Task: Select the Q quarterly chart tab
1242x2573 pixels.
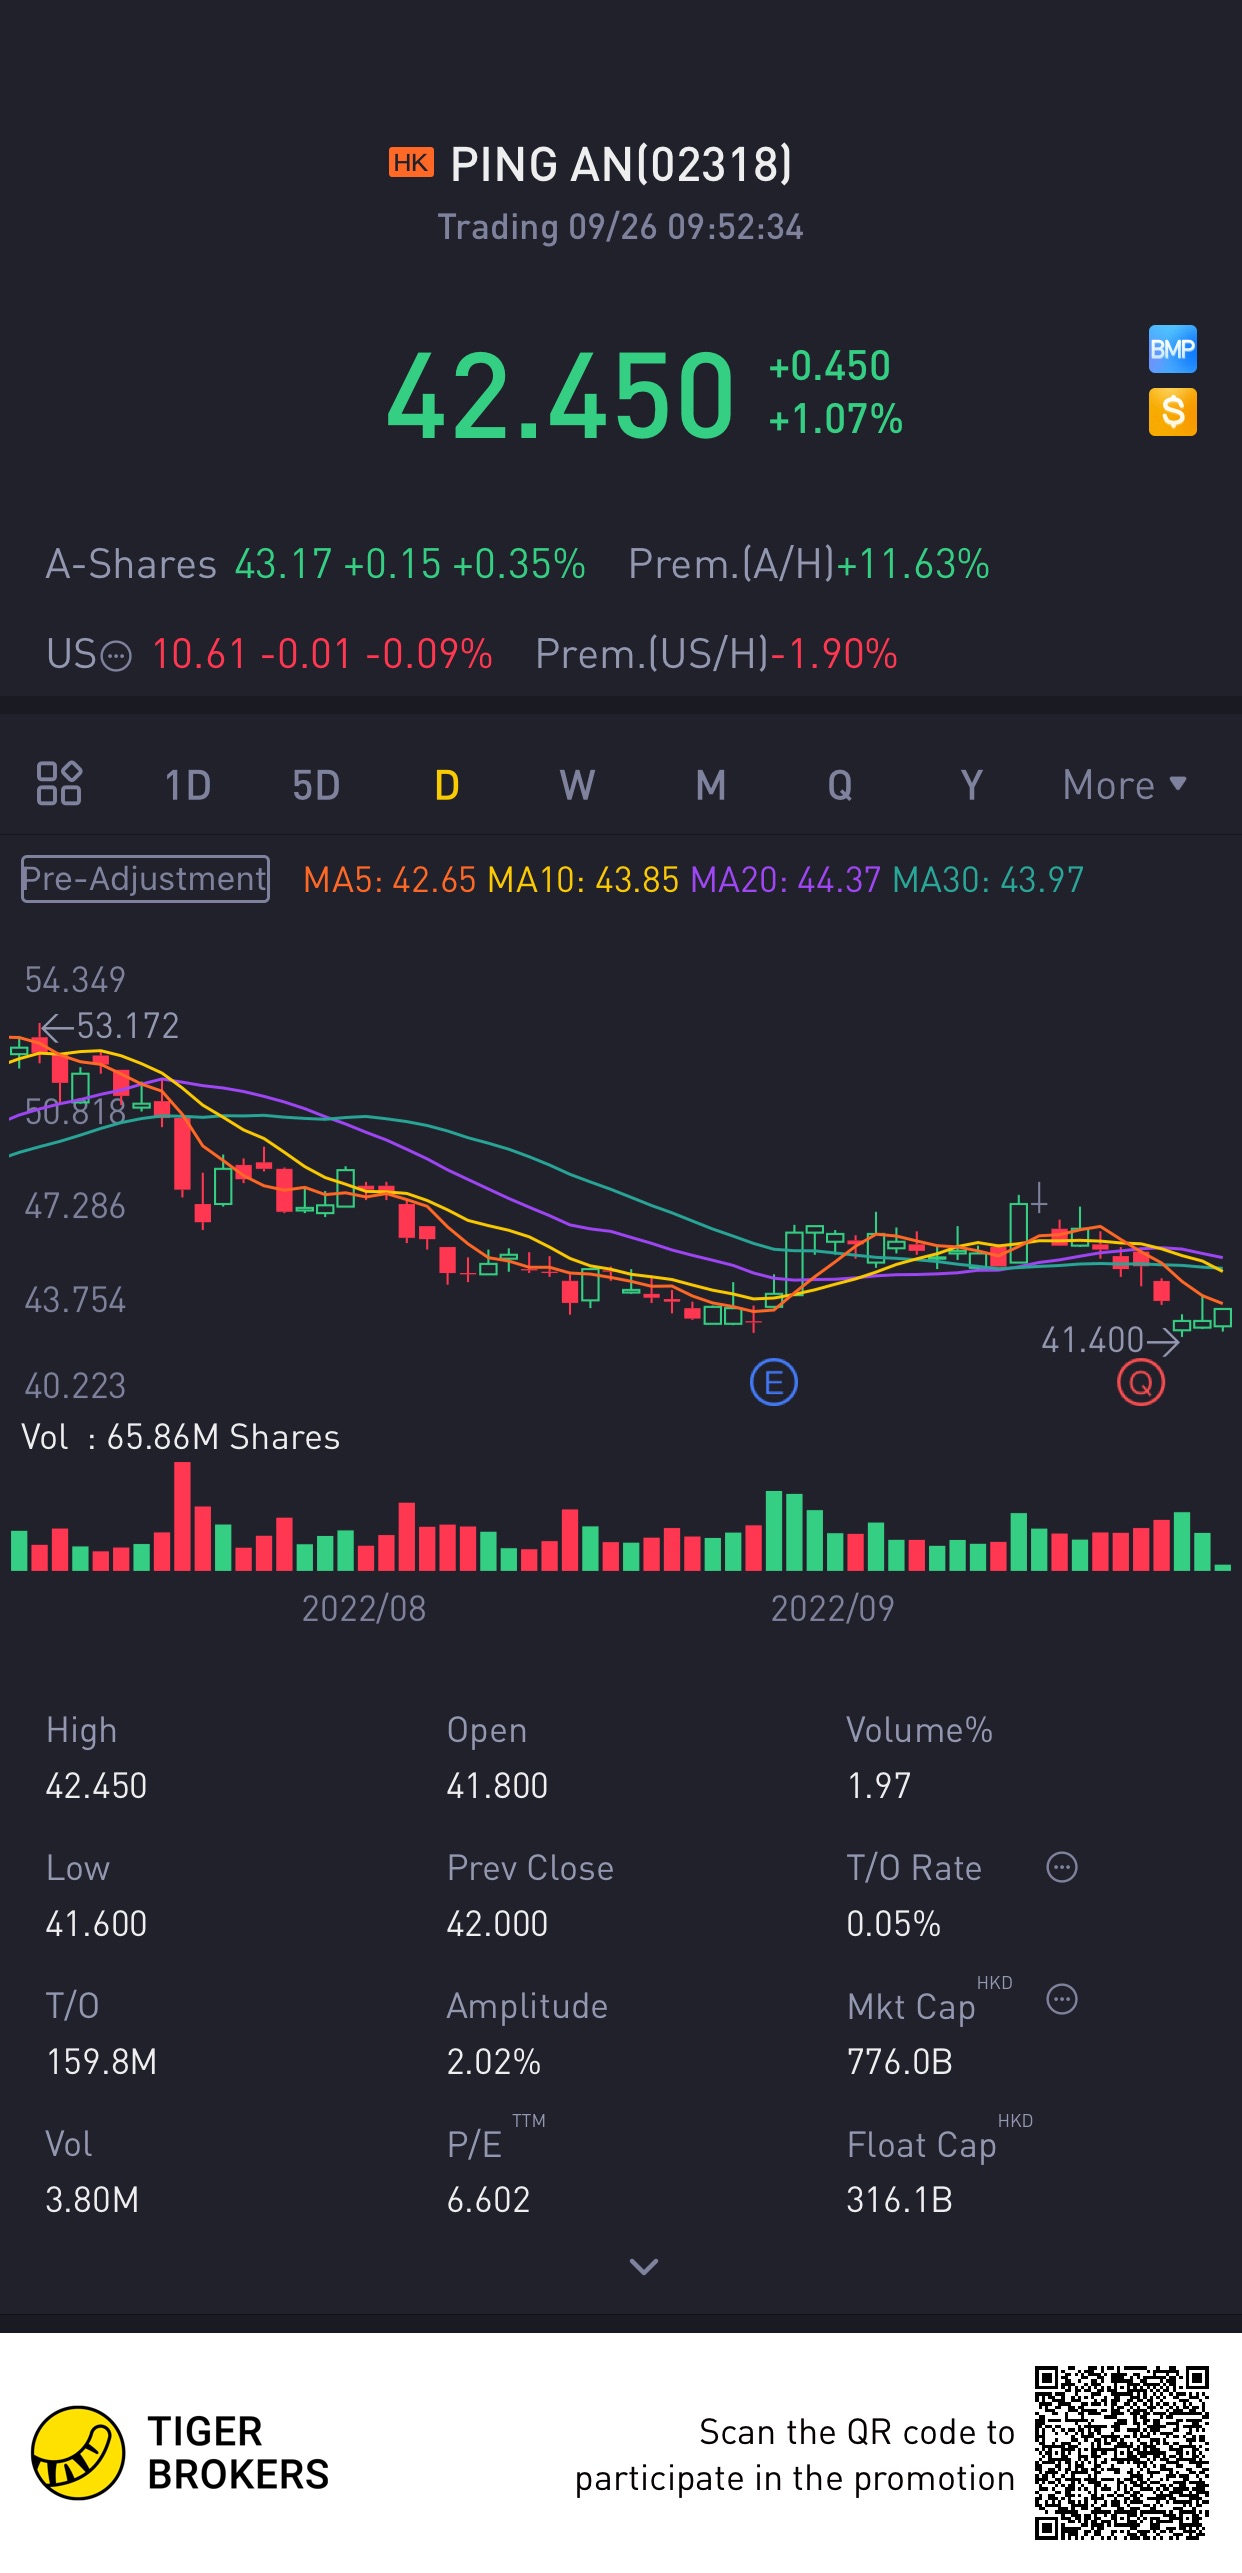Action: pyautogui.click(x=840, y=785)
